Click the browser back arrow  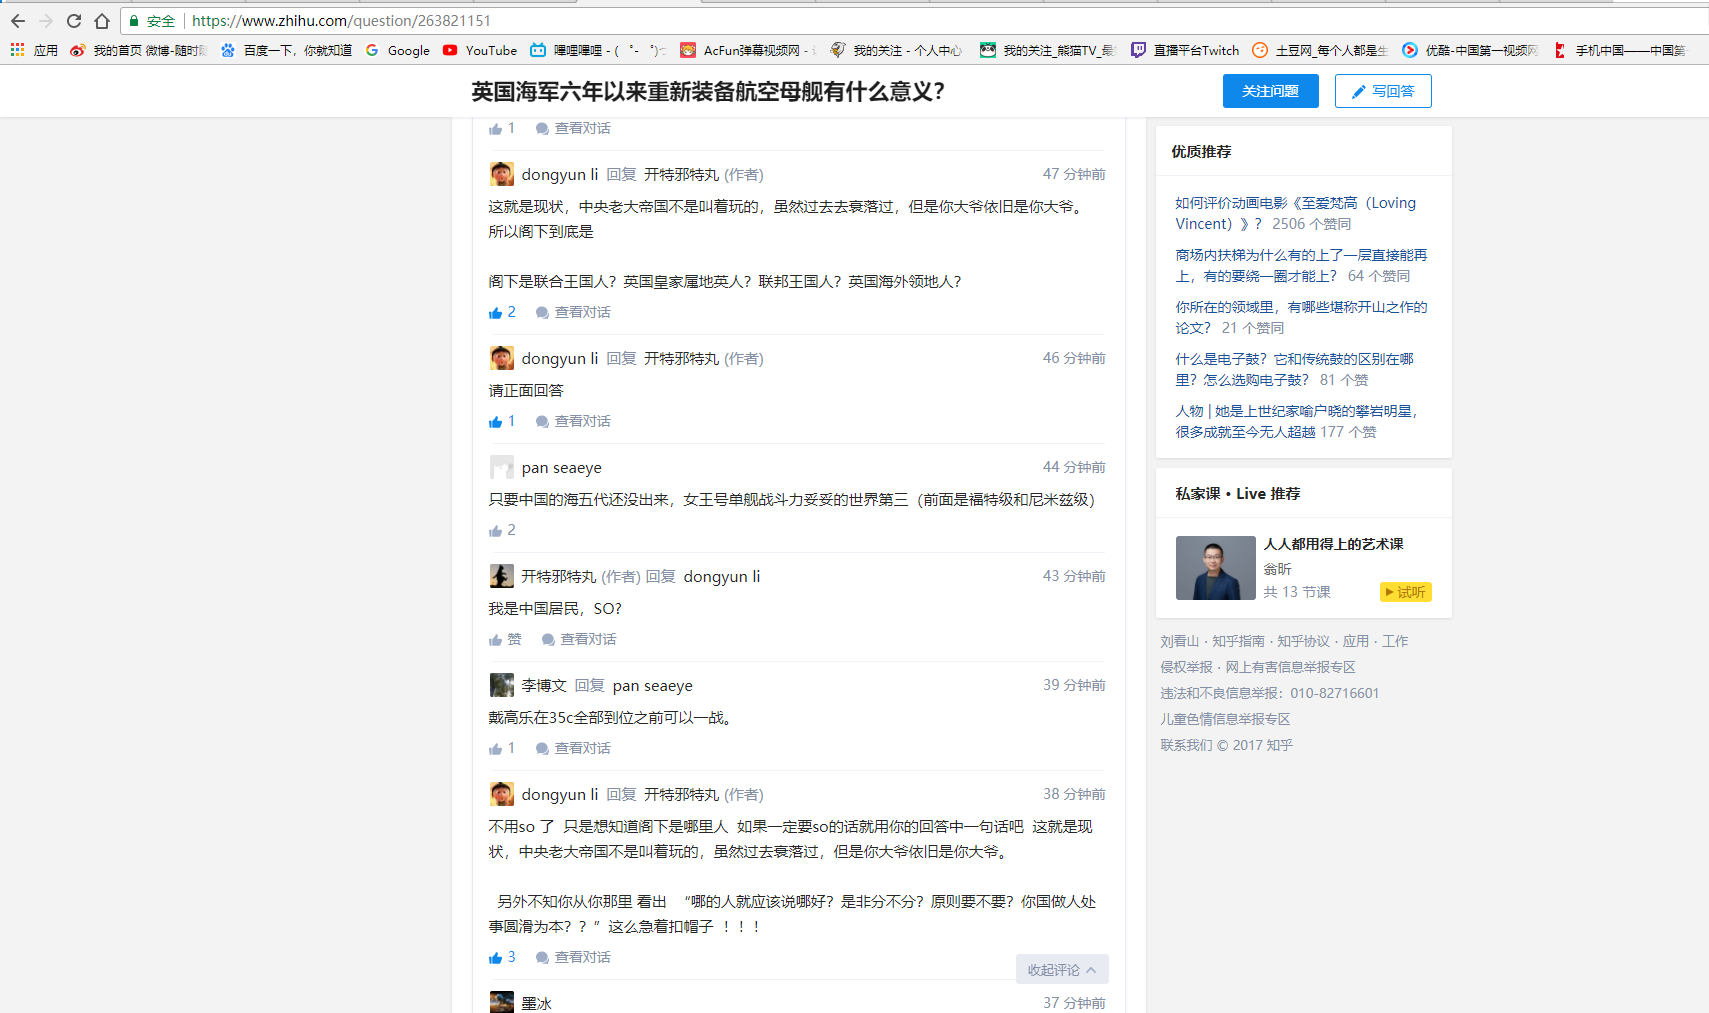pos(18,21)
